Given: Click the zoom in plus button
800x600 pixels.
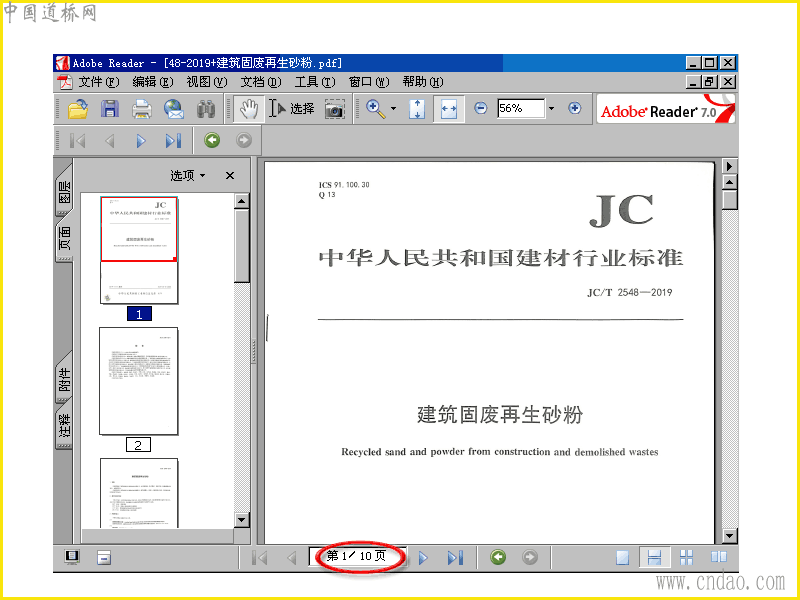Looking at the screenshot, I should point(574,108).
